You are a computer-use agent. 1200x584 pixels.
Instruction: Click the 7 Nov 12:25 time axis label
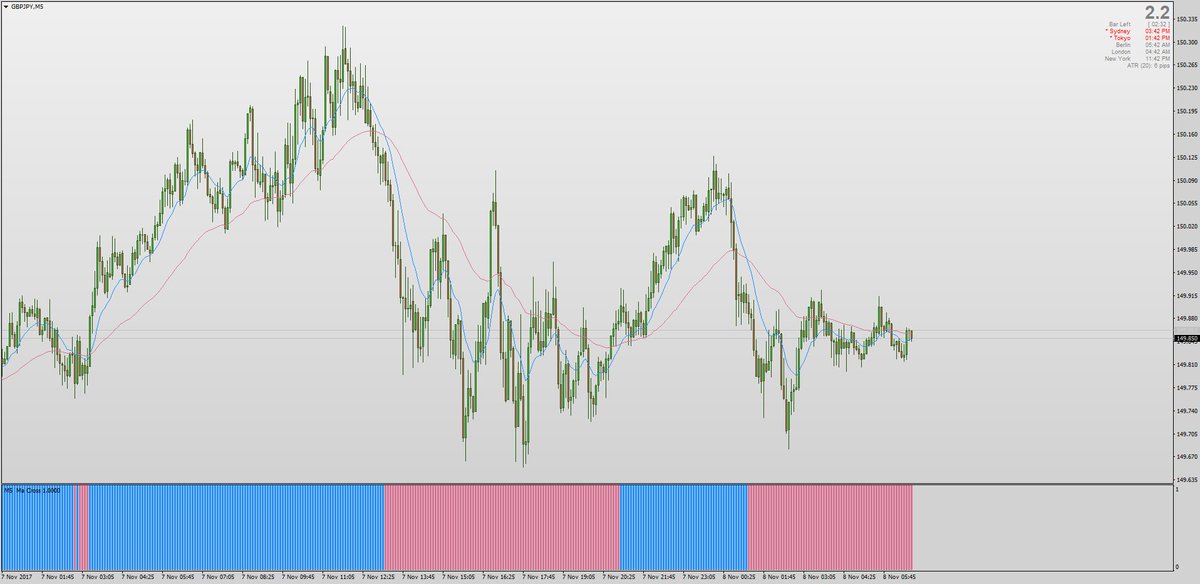pyautogui.click(x=379, y=577)
